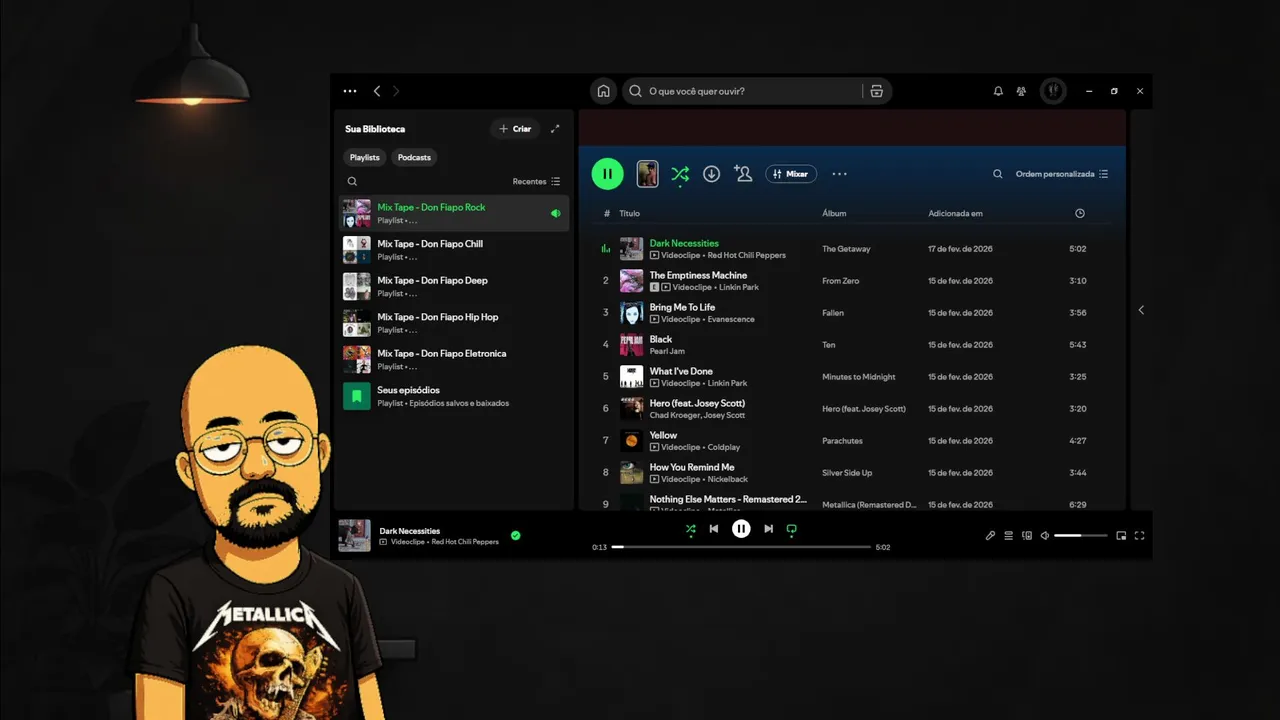This screenshot has width=1280, height=720.
Task: Open Mix Tape - Don Fiapo Deep
Action: pos(453,286)
